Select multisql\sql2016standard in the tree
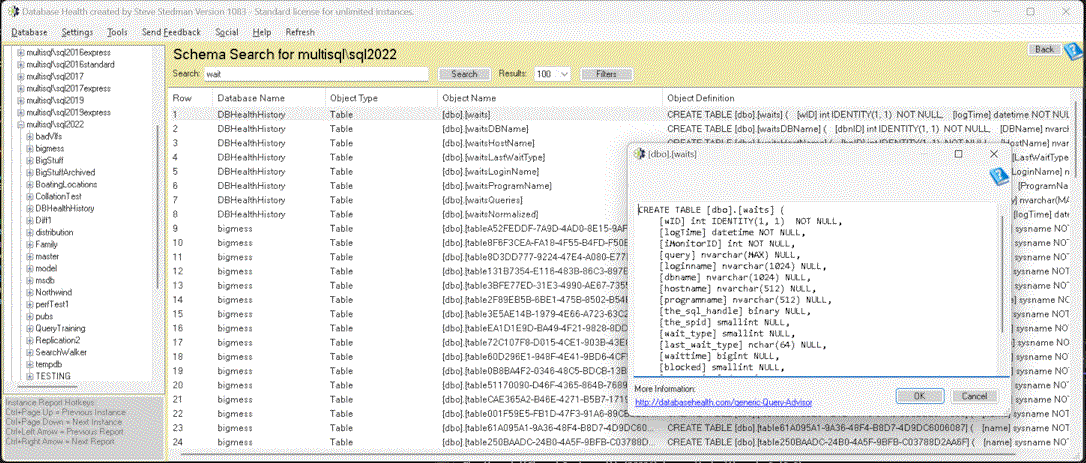The width and height of the screenshot is (1086, 463). point(71,64)
